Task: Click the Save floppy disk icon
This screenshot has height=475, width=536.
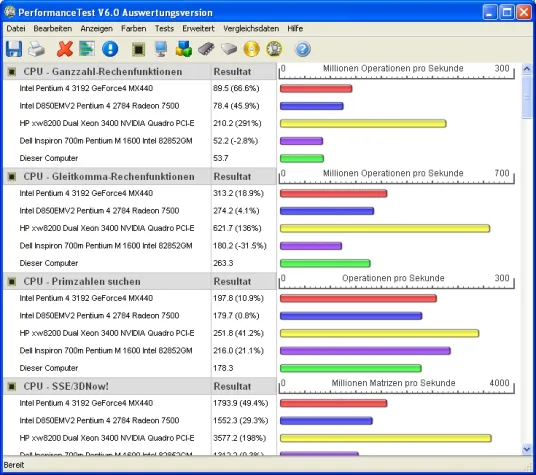Action: coord(14,49)
